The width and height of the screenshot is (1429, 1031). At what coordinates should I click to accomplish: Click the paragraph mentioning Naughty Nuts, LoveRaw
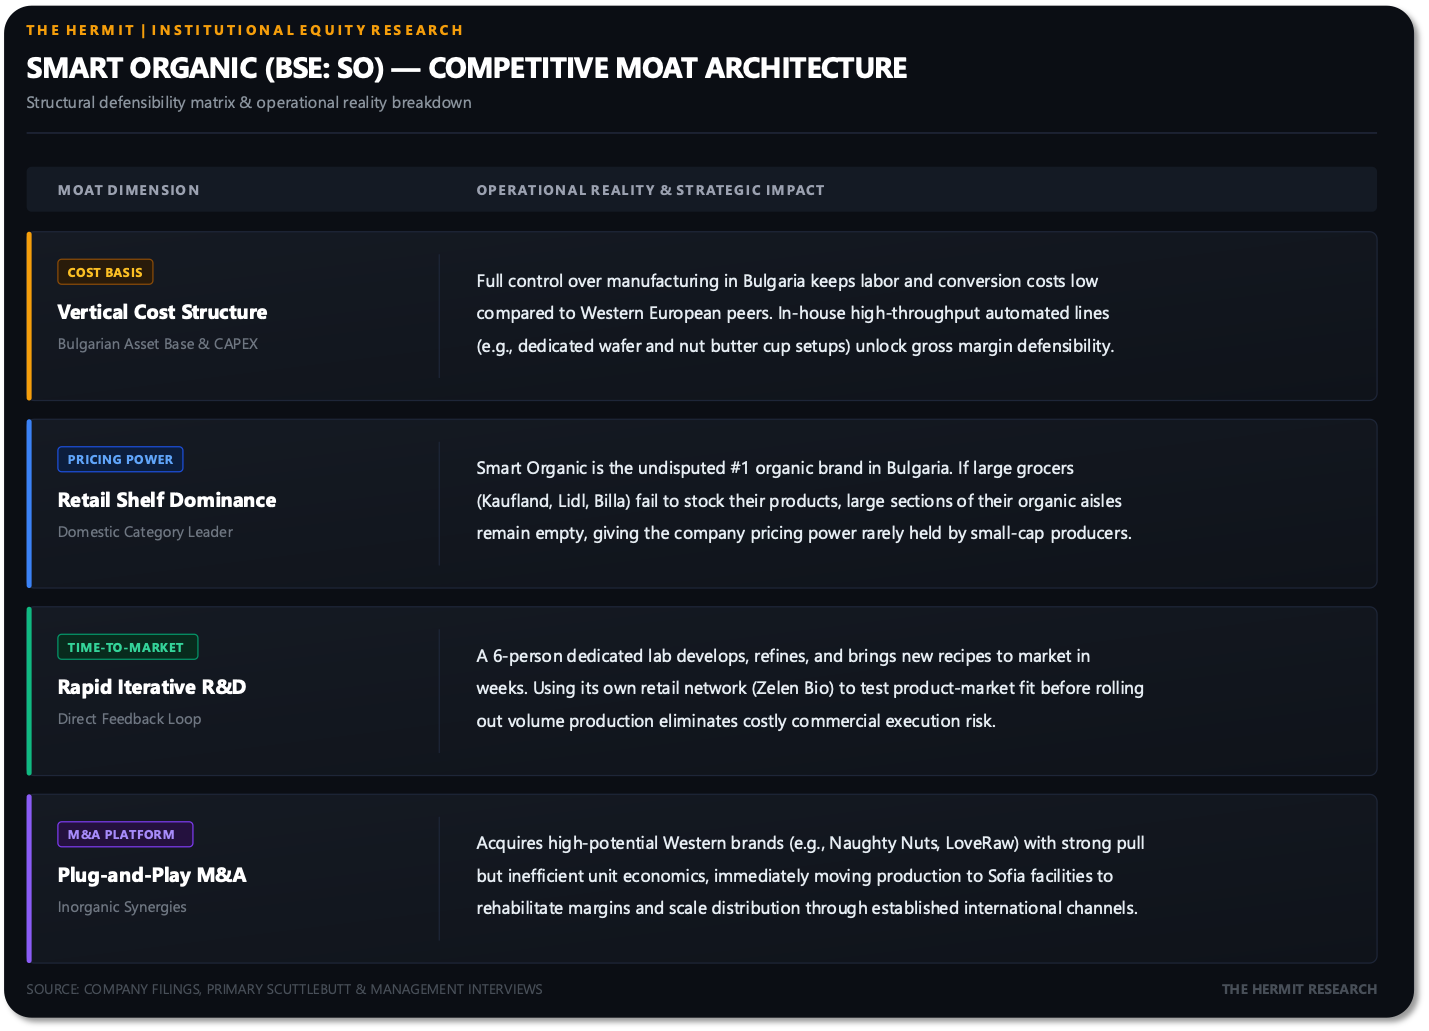(810, 875)
